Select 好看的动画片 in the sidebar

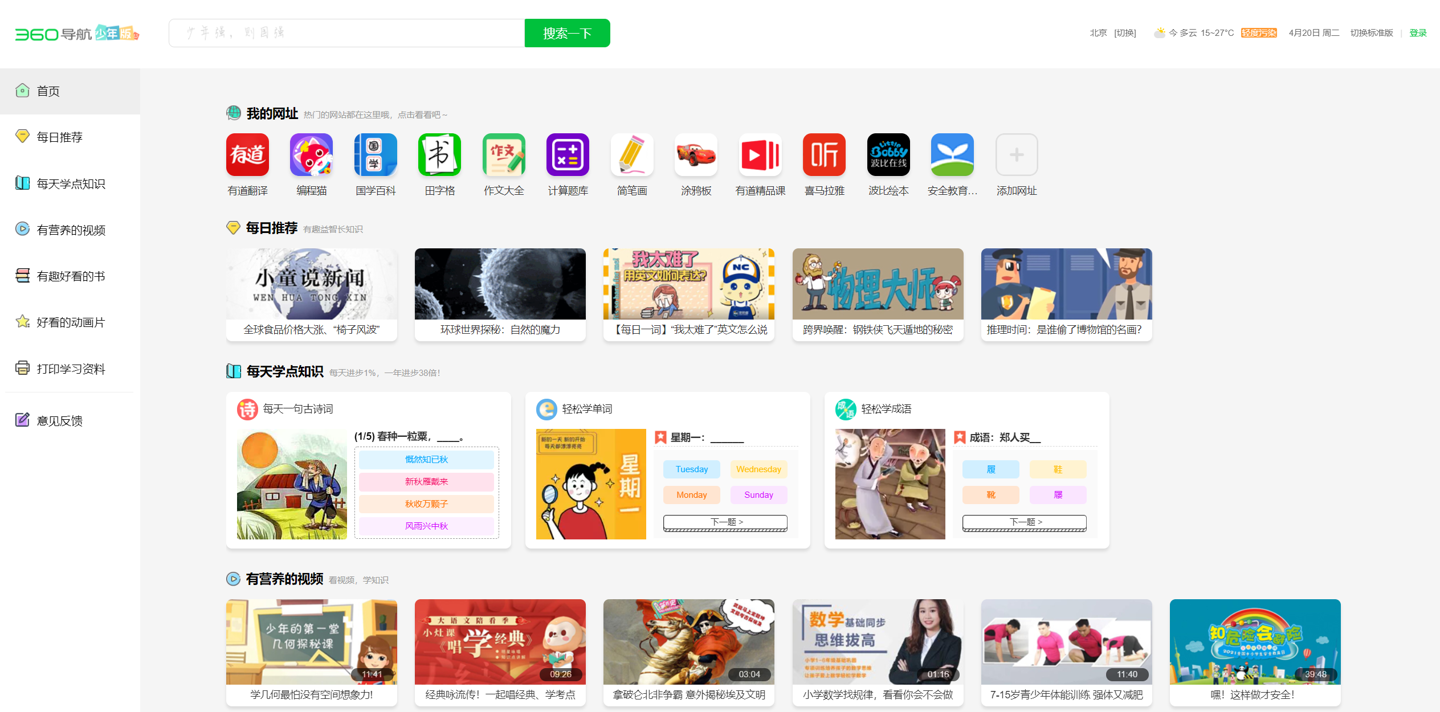tap(70, 322)
